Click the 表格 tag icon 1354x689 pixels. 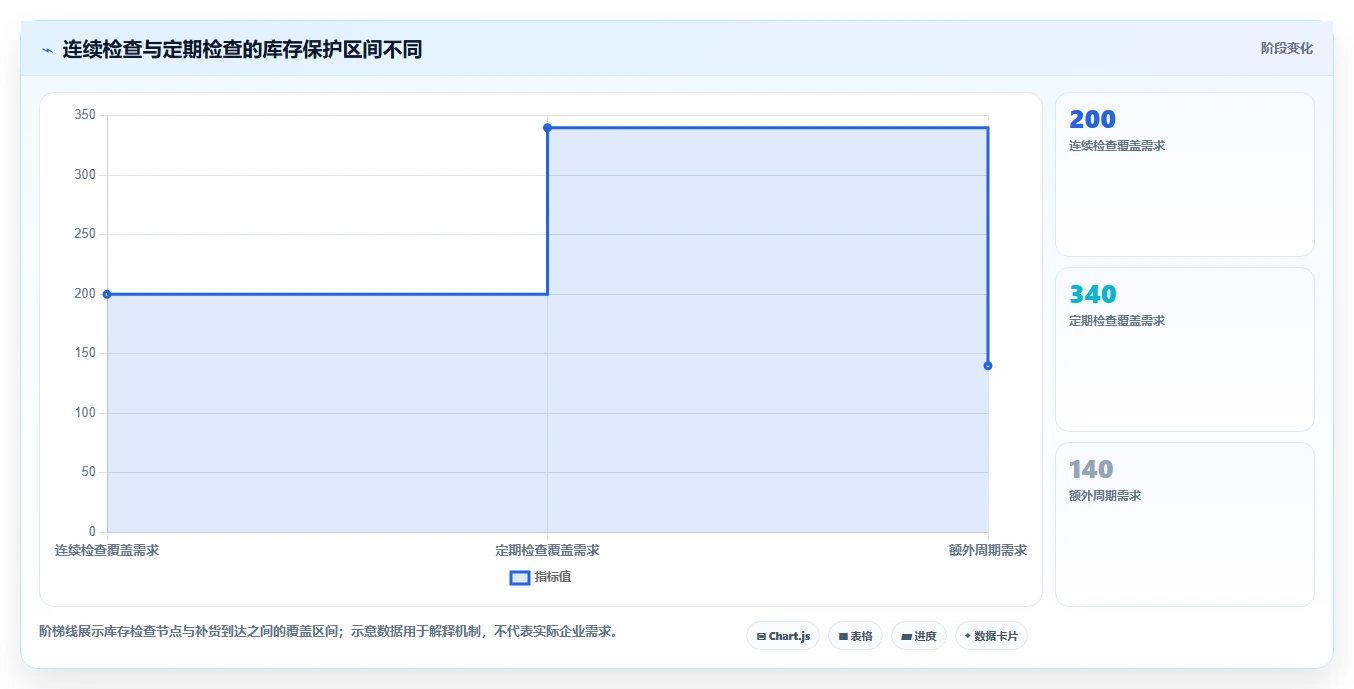[x=843, y=636]
